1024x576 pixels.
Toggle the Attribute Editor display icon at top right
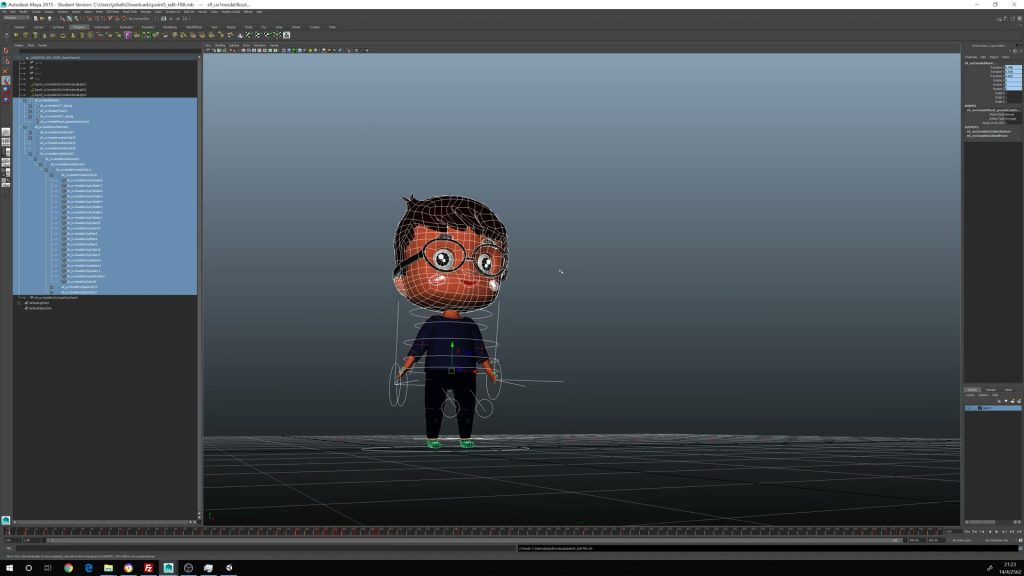(x=1006, y=19)
